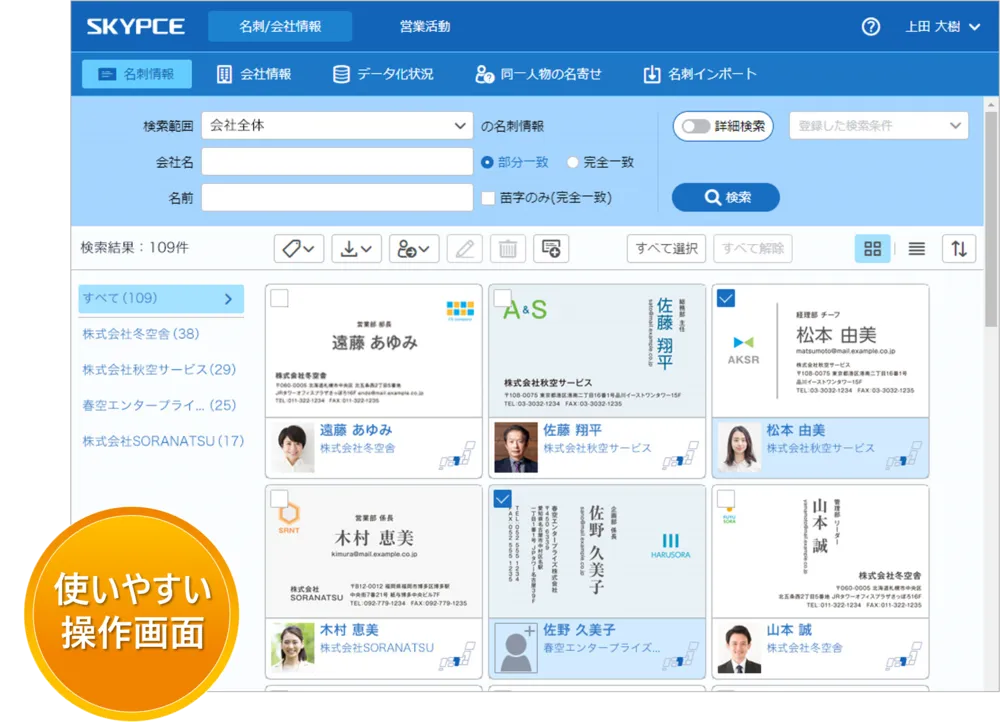Check 苗字のみ(完全一致) checkbox
This screenshot has height=722, width=1000.
[489, 198]
